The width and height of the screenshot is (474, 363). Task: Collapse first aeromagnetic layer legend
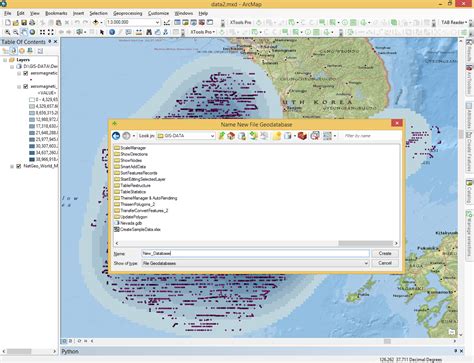pyautogui.click(x=19, y=73)
